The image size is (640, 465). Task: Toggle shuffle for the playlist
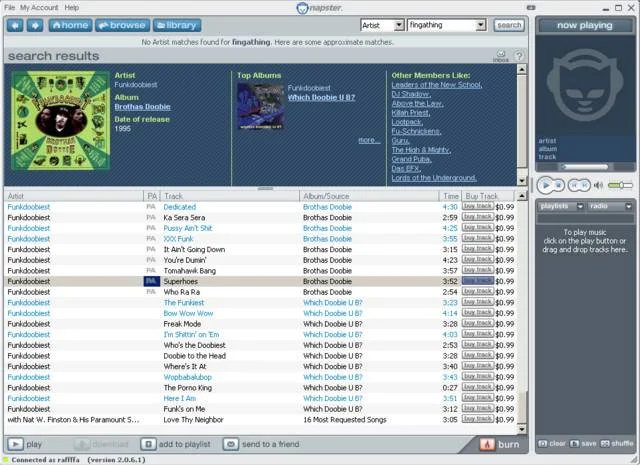(x=617, y=443)
